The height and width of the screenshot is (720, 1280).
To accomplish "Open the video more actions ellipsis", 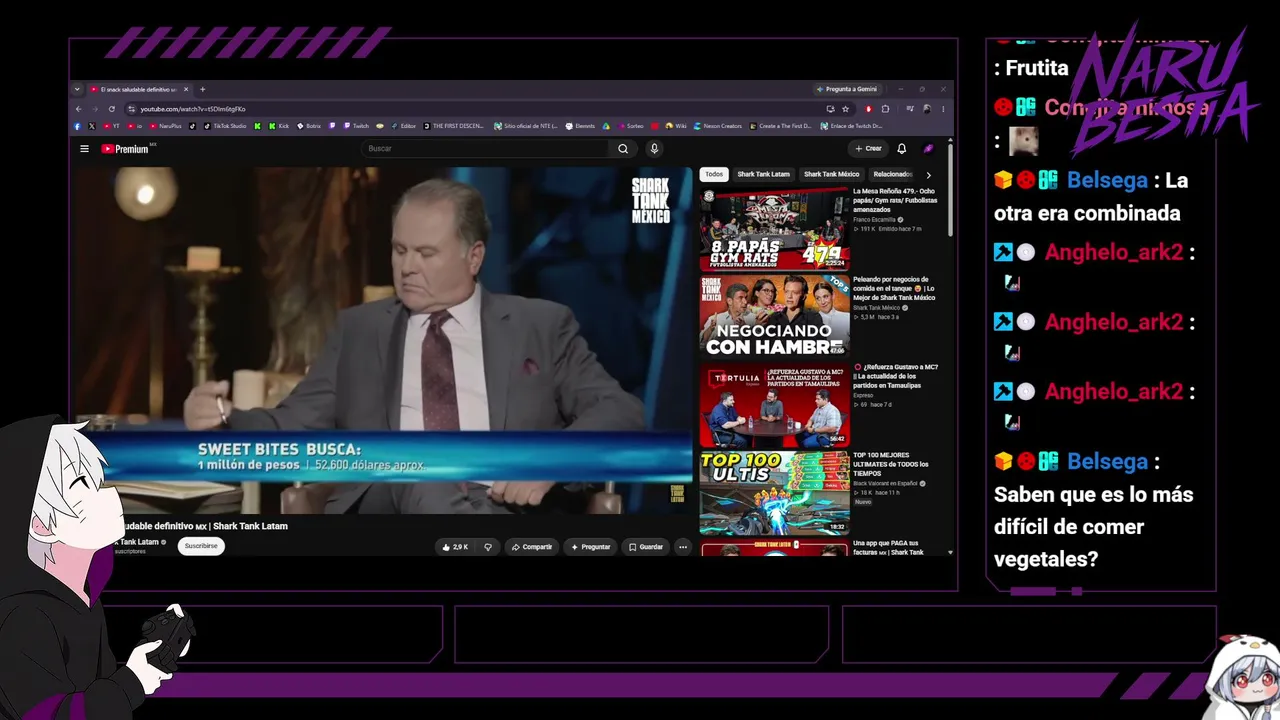I will coord(683,547).
